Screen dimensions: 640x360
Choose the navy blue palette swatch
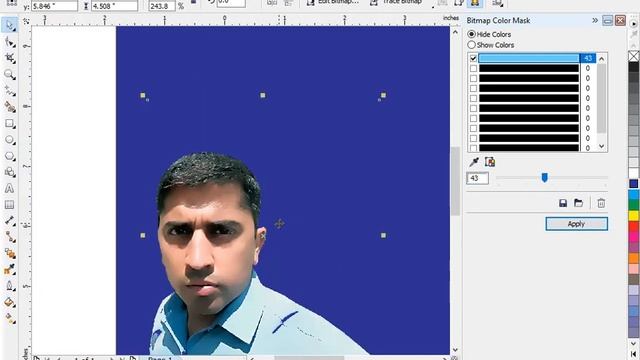[x=633, y=184]
